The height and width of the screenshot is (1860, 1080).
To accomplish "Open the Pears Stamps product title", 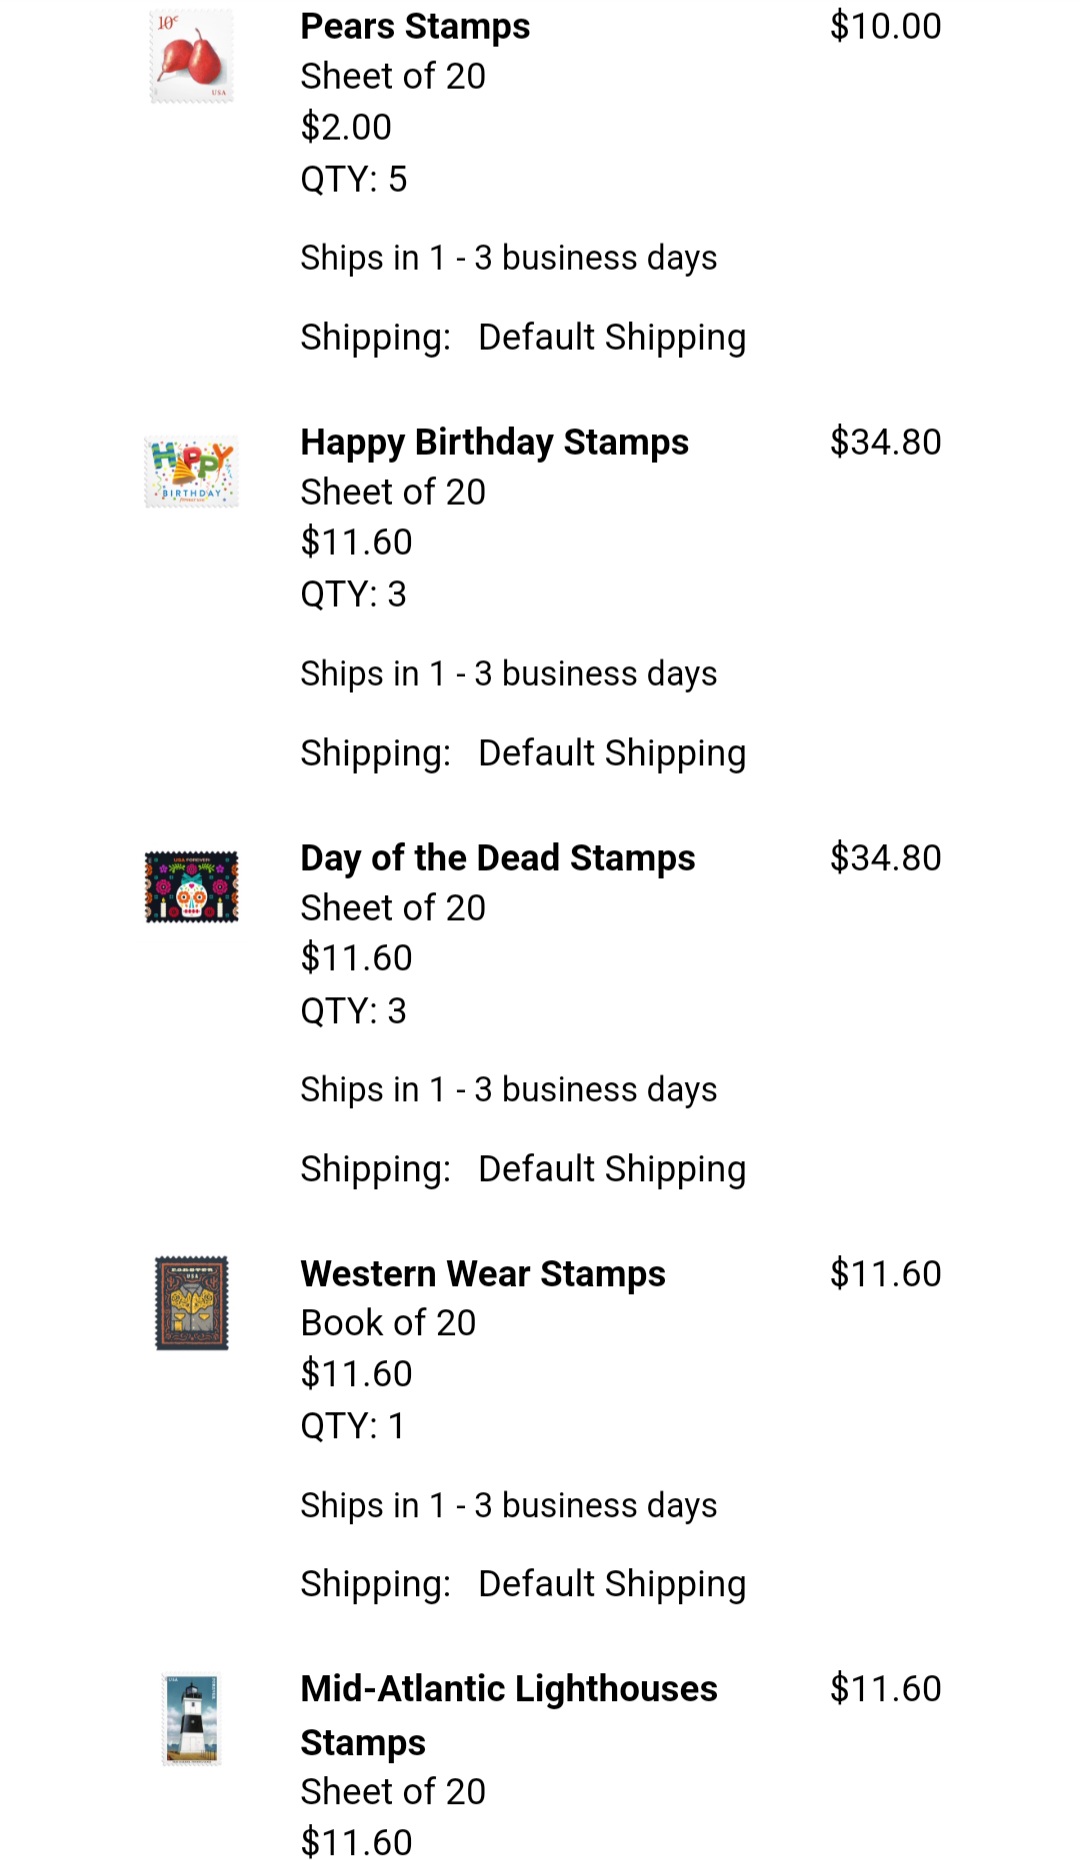I will [415, 27].
